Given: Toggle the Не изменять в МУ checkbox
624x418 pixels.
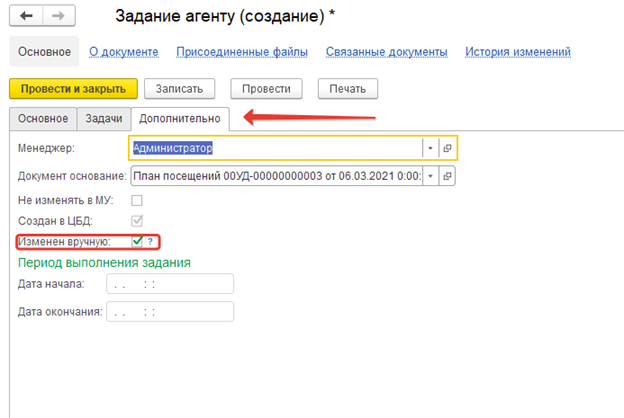Looking at the screenshot, I should 137,200.
